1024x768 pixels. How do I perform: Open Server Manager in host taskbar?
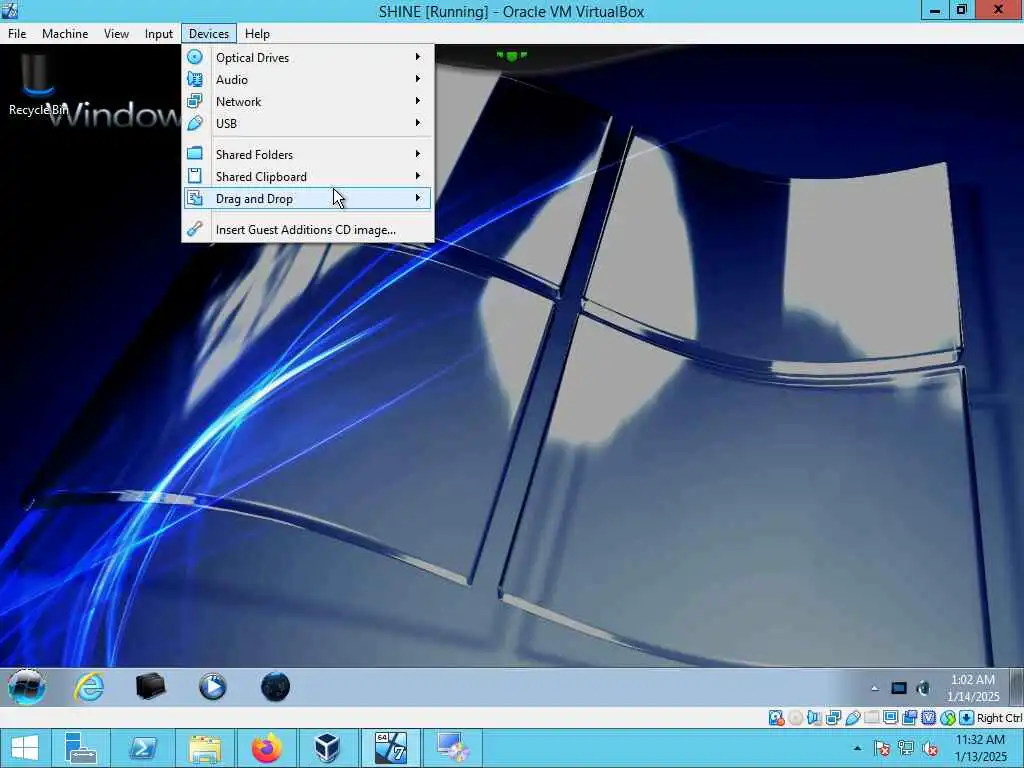[x=81, y=748]
